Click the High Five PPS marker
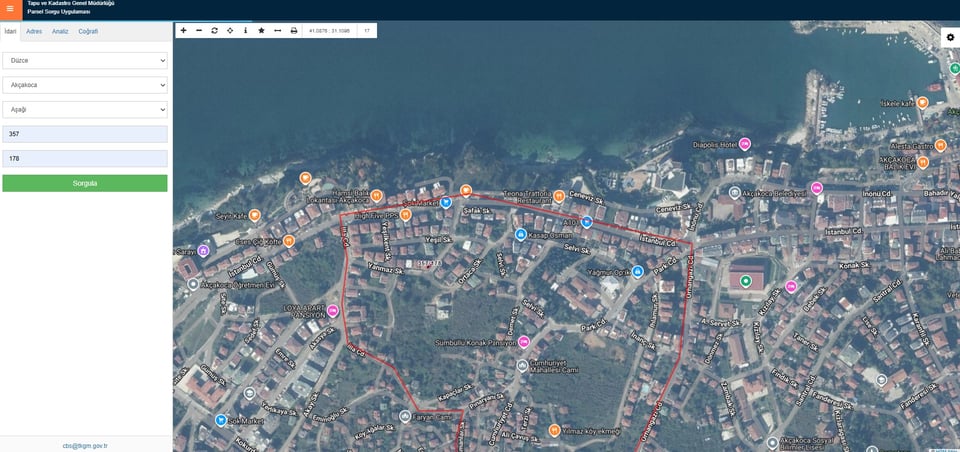The image size is (960, 452). [x=405, y=215]
